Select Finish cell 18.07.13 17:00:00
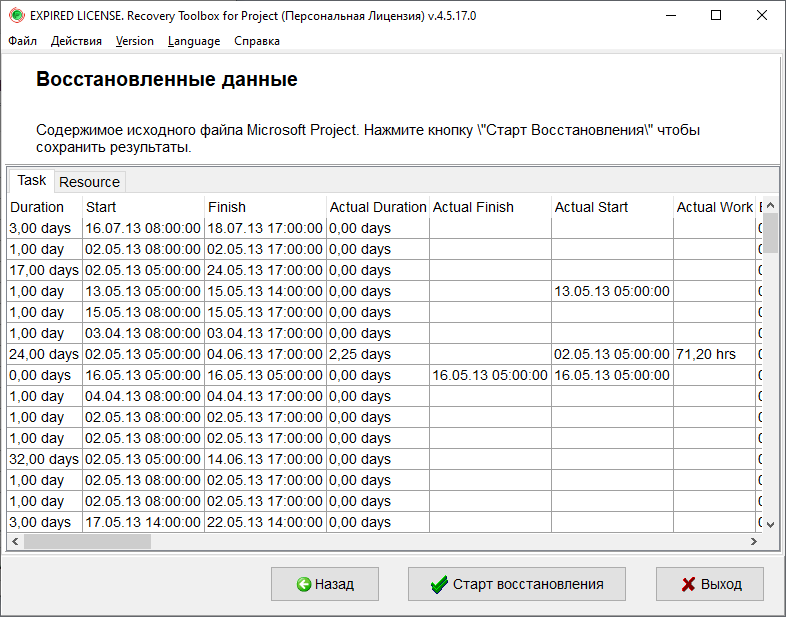Viewport: 786px width, 617px height. tap(266, 228)
